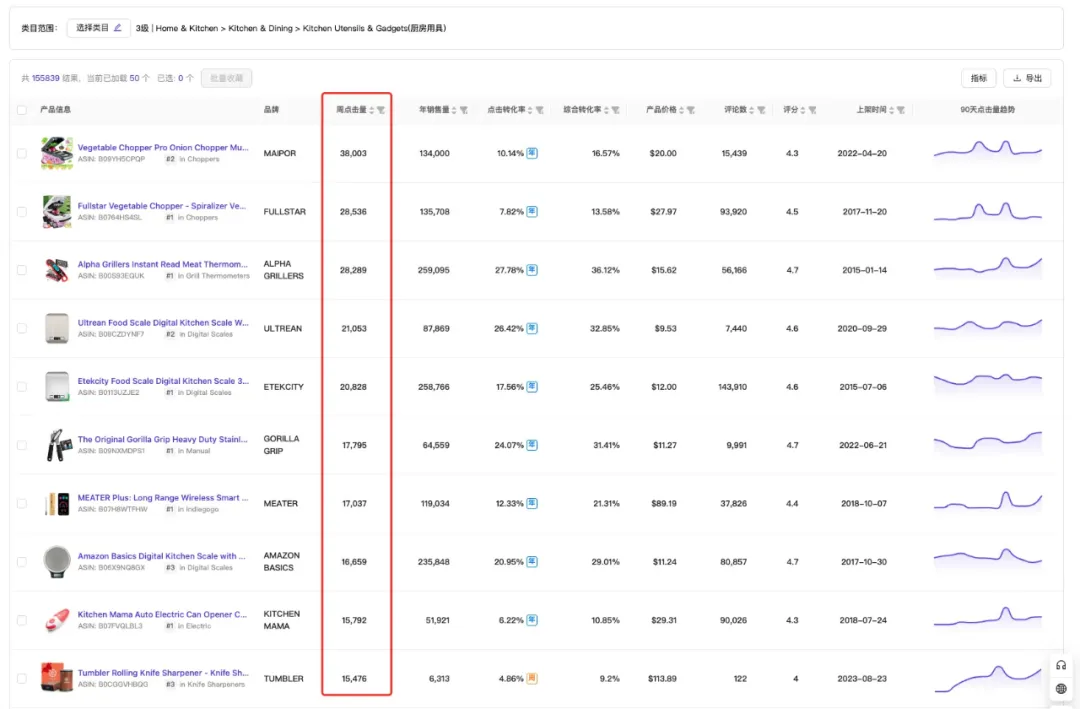Click the 批量收藏 bulk favorite button
This screenshot has height=709, width=1080.
(x=227, y=79)
